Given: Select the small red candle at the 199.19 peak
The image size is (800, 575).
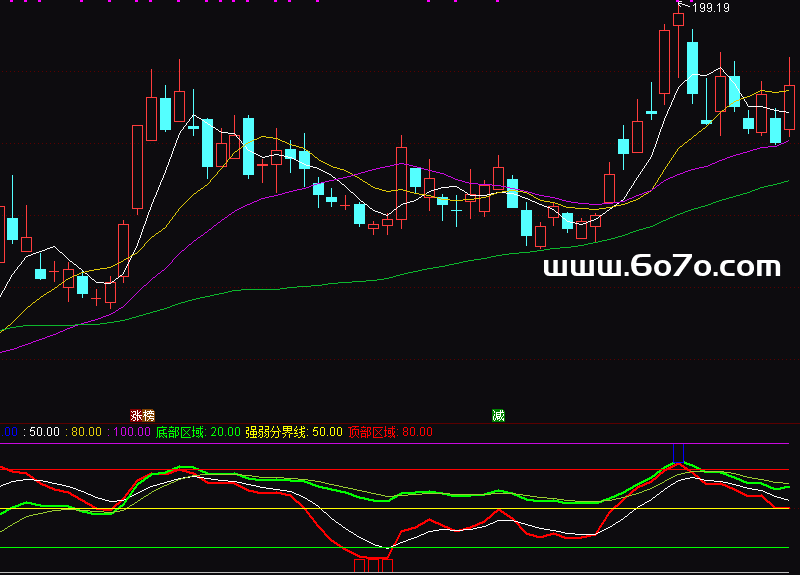Looking at the screenshot, I should 679,18.
